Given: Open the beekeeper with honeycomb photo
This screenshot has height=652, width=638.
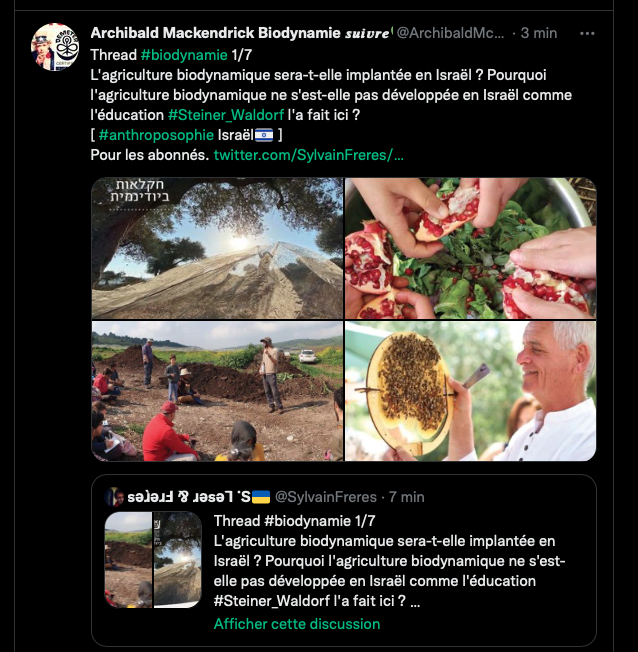Looking at the screenshot, I should coord(470,391).
